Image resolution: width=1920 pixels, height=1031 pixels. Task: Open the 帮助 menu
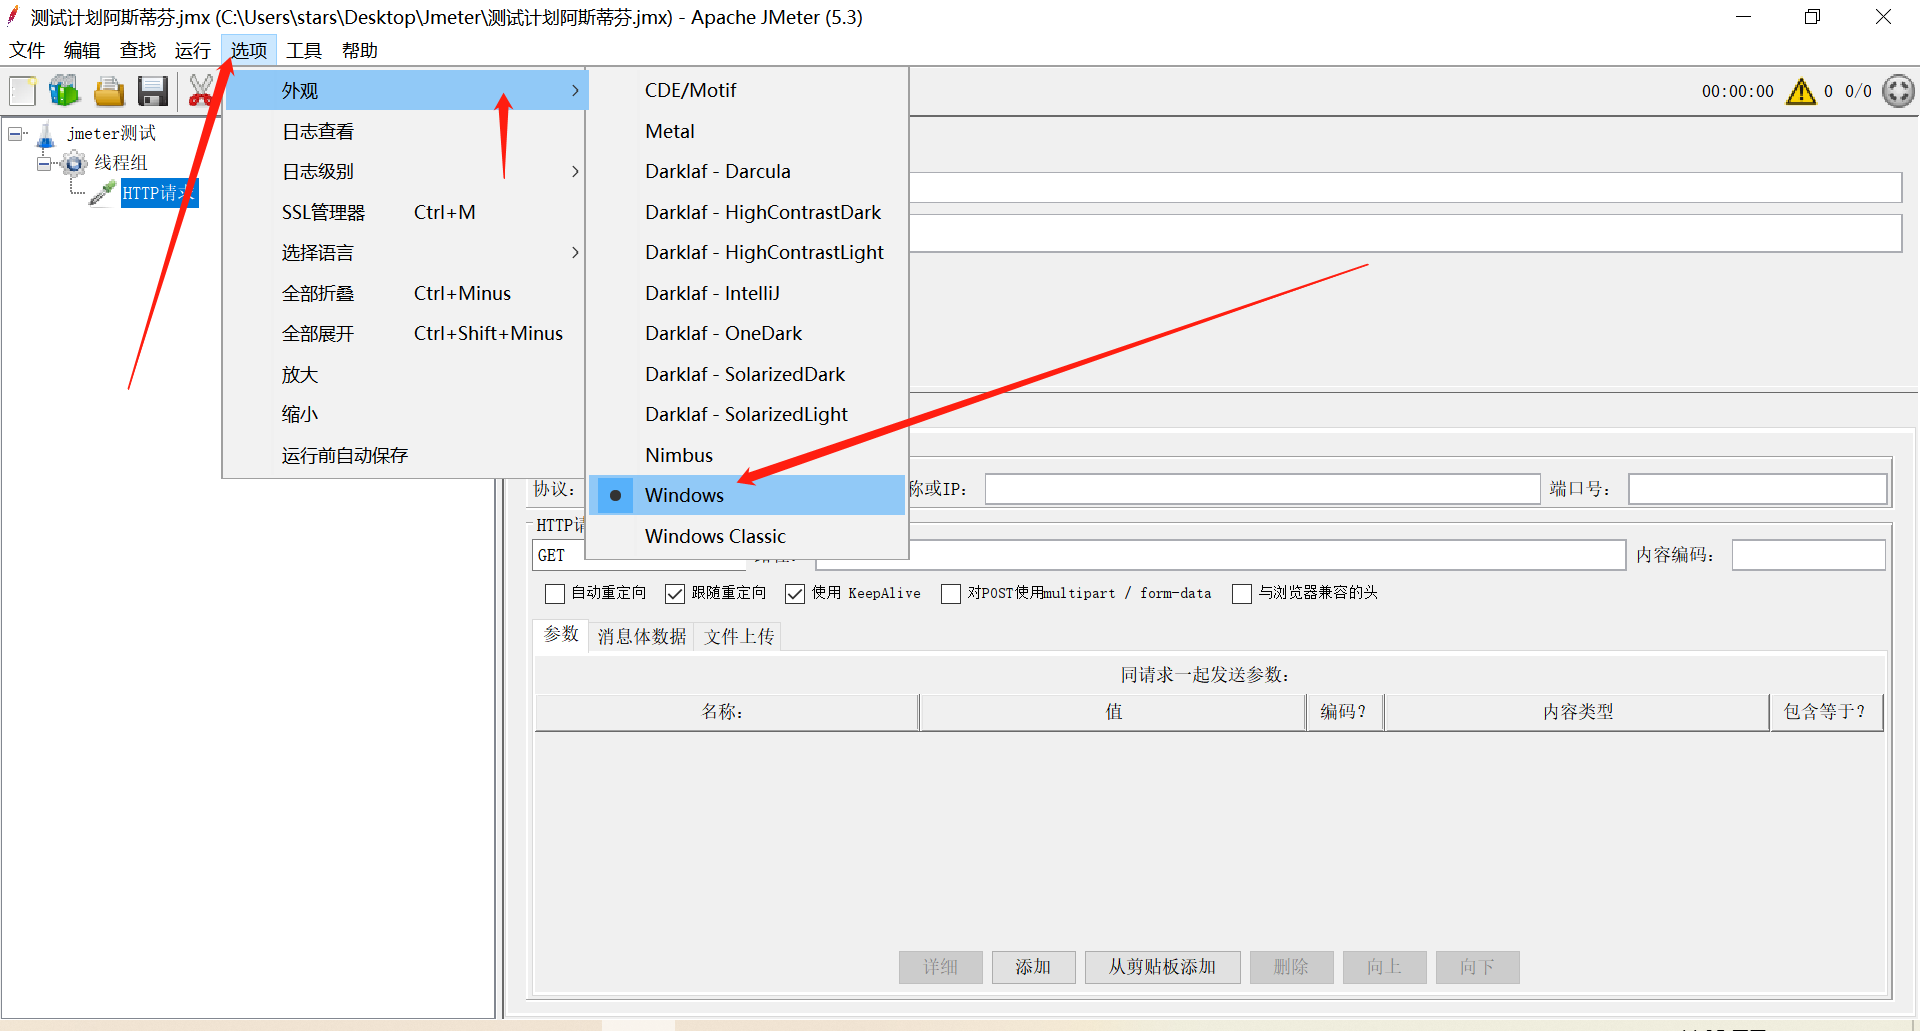pos(358,50)
